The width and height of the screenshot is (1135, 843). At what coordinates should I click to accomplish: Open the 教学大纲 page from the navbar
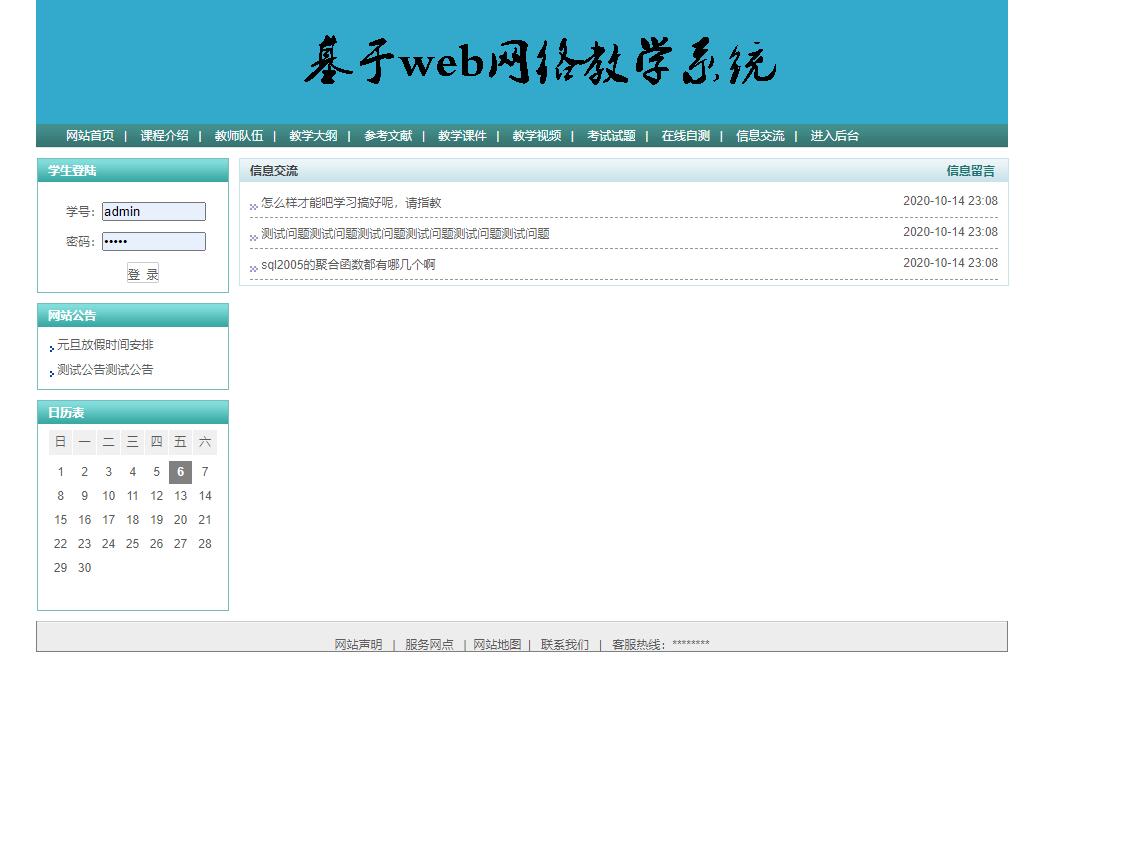click(x=313, y=135)
